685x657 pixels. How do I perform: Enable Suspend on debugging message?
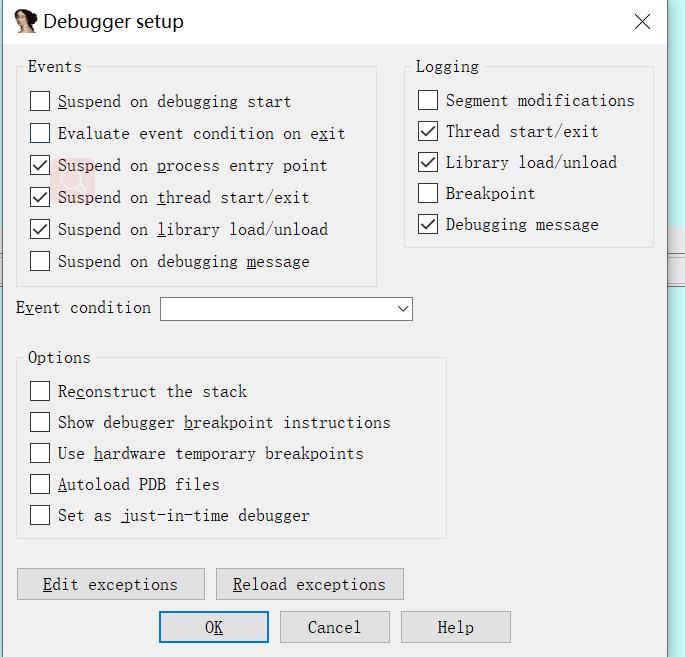40,261
